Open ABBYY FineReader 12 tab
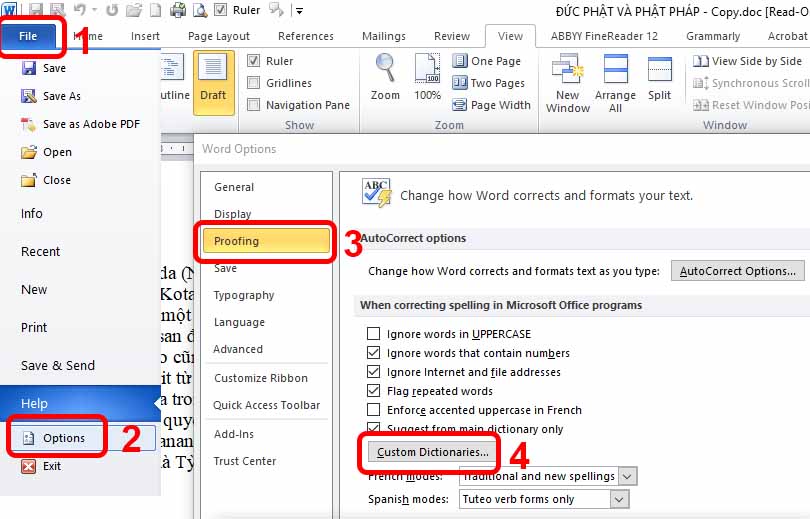The image size is (810, 519). coord(604,36)
